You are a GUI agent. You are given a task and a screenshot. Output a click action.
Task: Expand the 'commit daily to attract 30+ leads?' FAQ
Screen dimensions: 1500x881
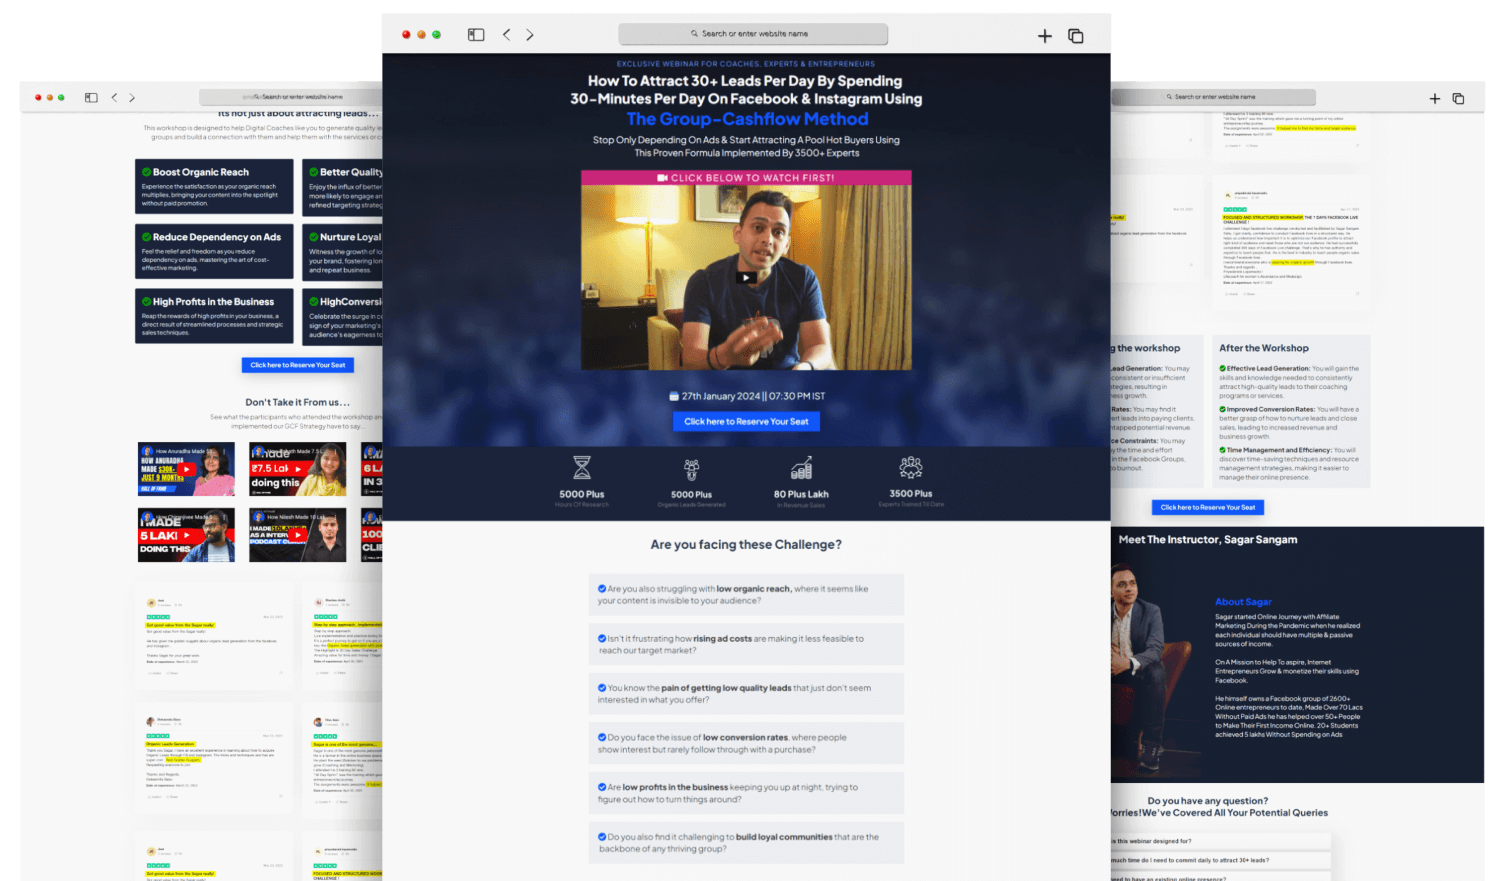[x=1221, y=860]
